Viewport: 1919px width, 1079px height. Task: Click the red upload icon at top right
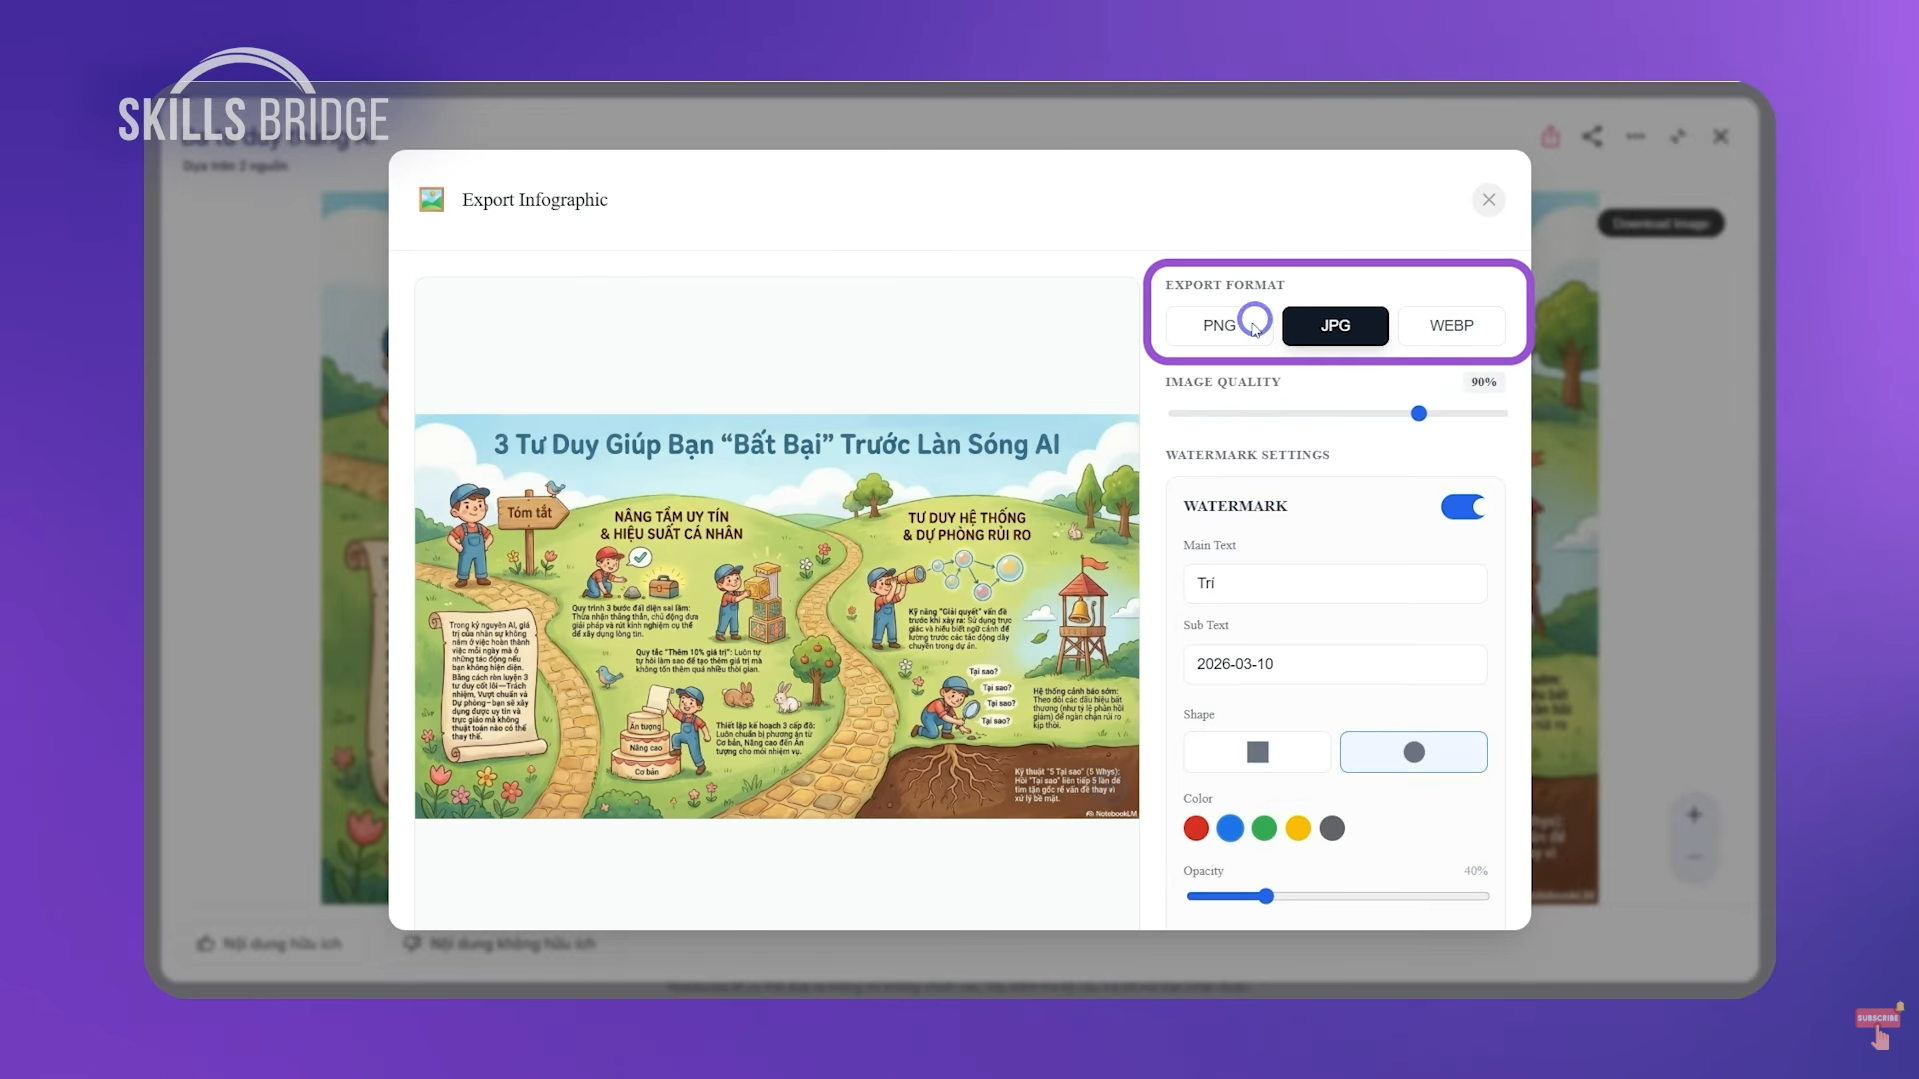coord(1550,136)
